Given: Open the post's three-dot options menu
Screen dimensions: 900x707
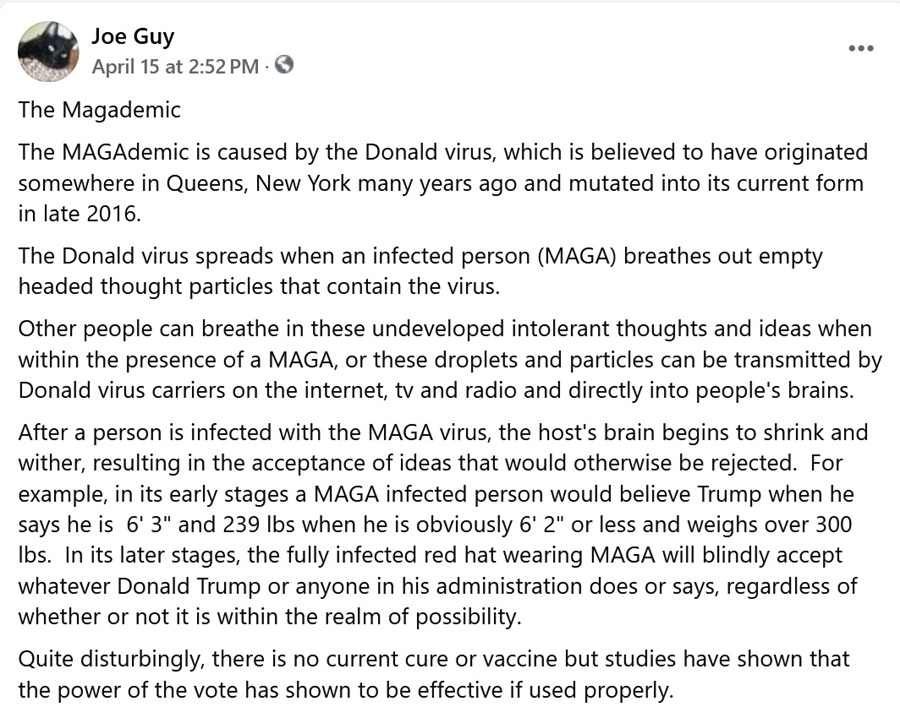Looking at the screenshot, I should 860,48.
